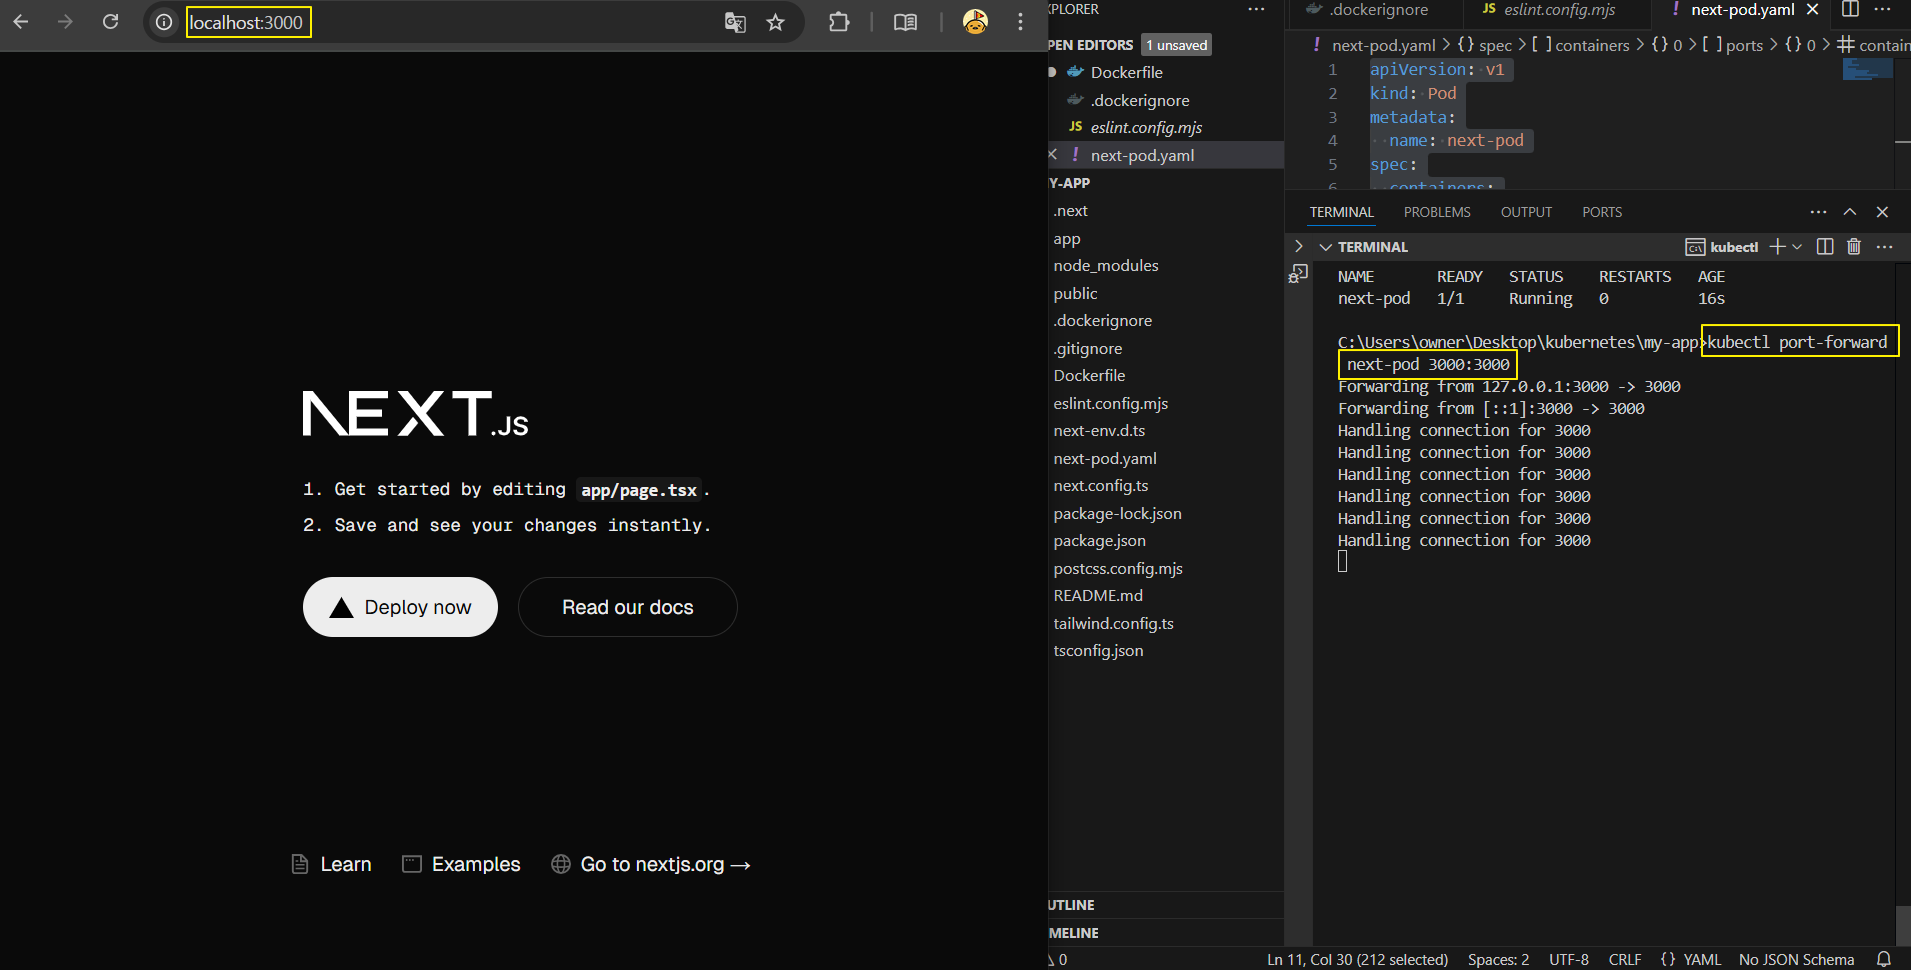The width and height of the screenshot is (1911, 970).
Task: Select the TERMINAL panel tab
Action: tap(1342, 212)
